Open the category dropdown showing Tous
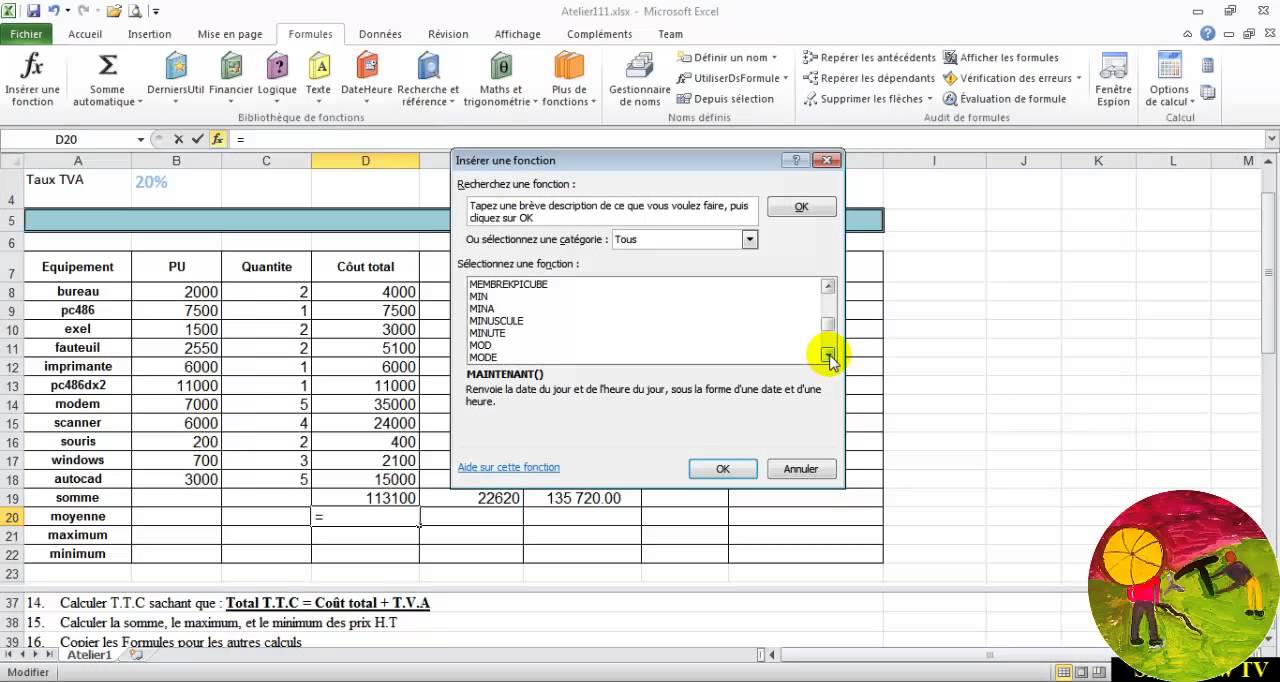 coord(749,239)
